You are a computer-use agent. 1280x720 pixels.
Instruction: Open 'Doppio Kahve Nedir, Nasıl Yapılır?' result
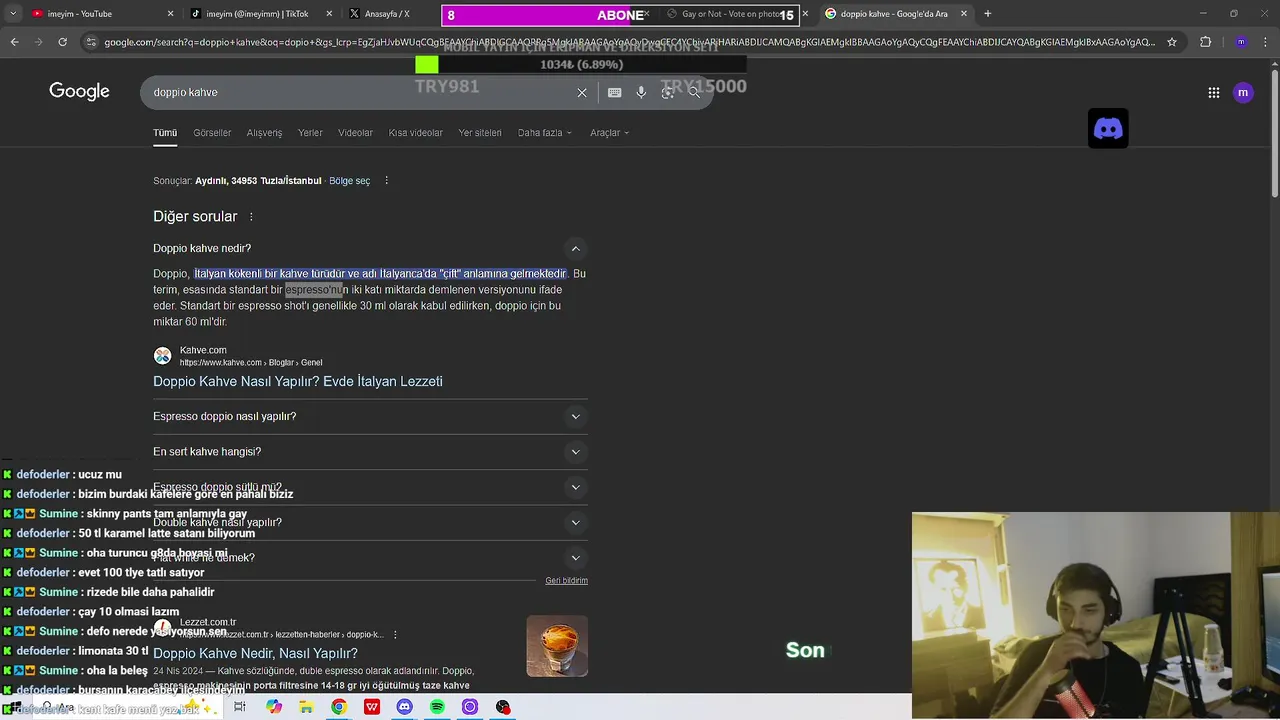coord(255,654)
